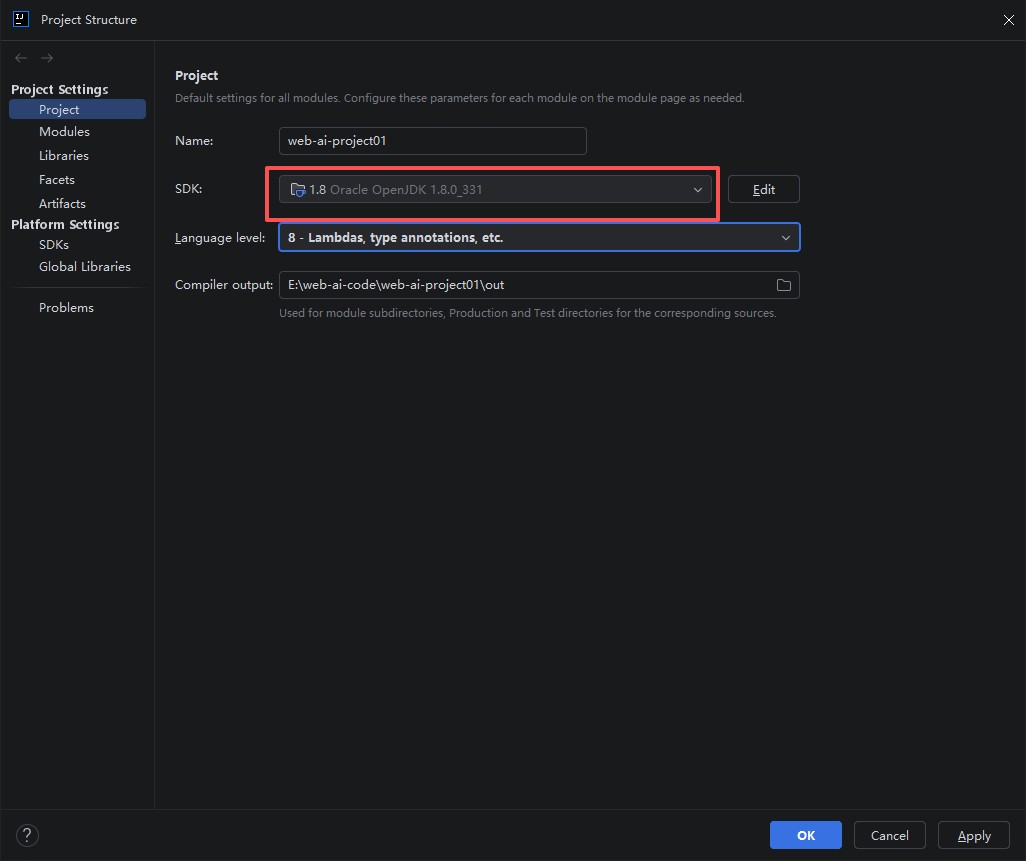Click the Language level label
The image size is (1026, 861).
pos(220,238)
